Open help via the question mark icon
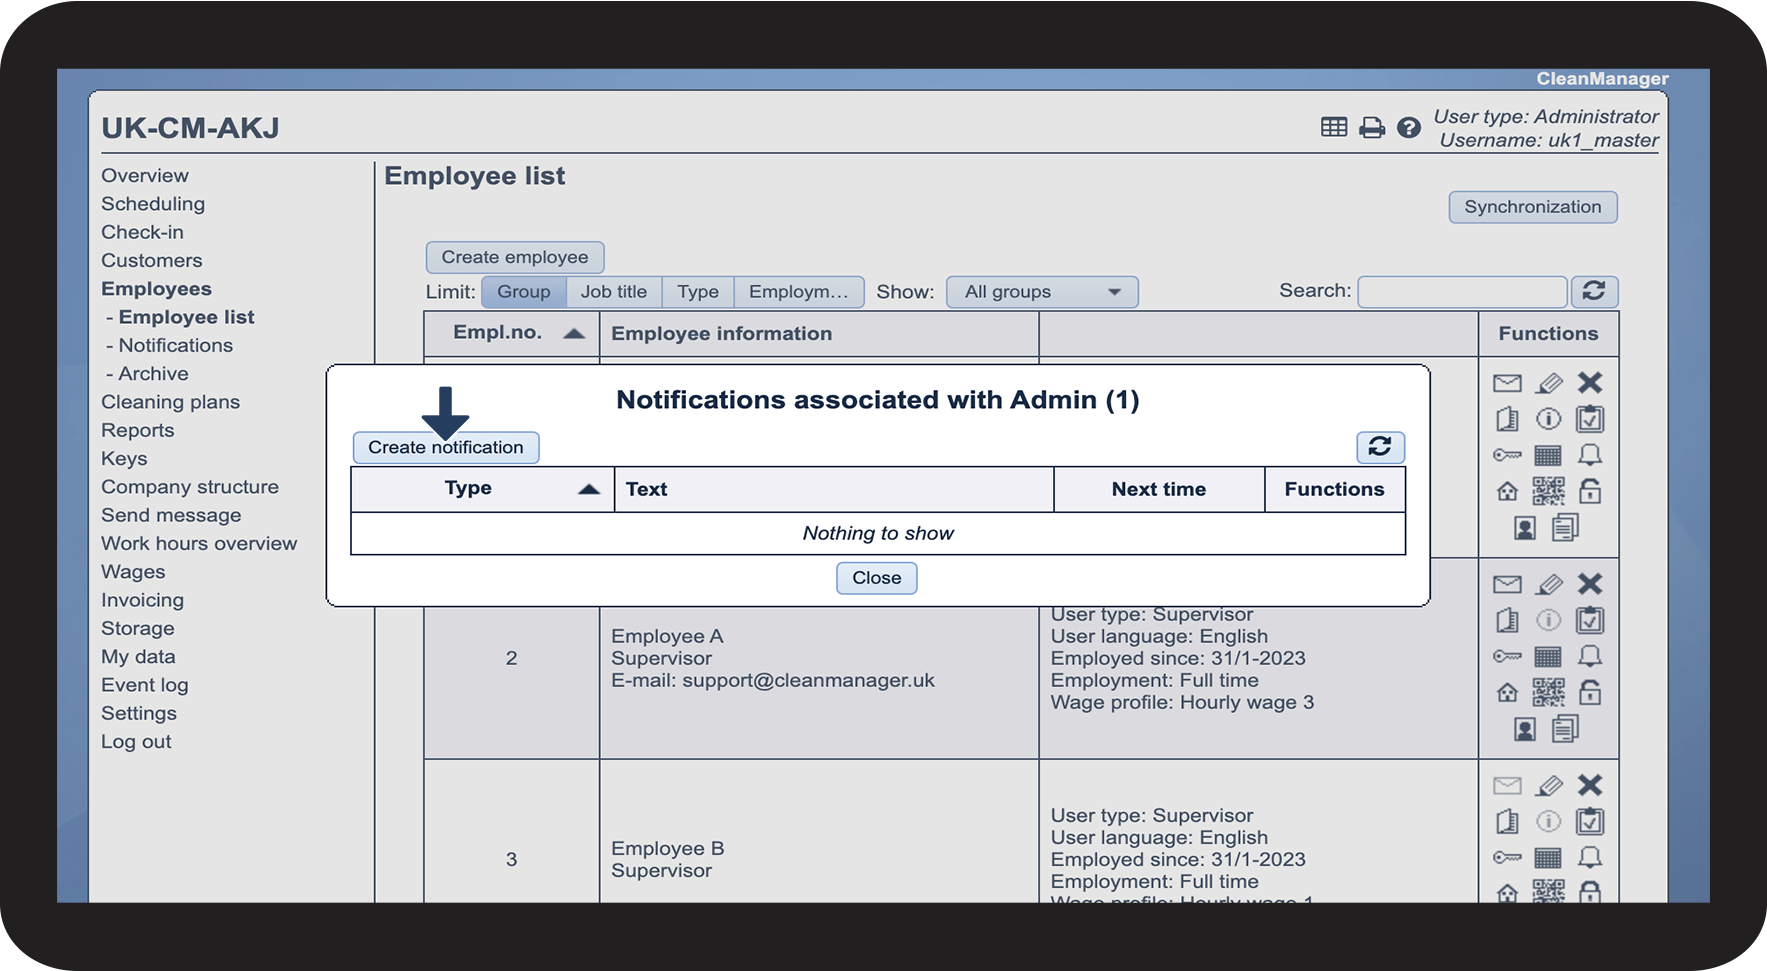 pyautogui.click(x=1409, y=127)
